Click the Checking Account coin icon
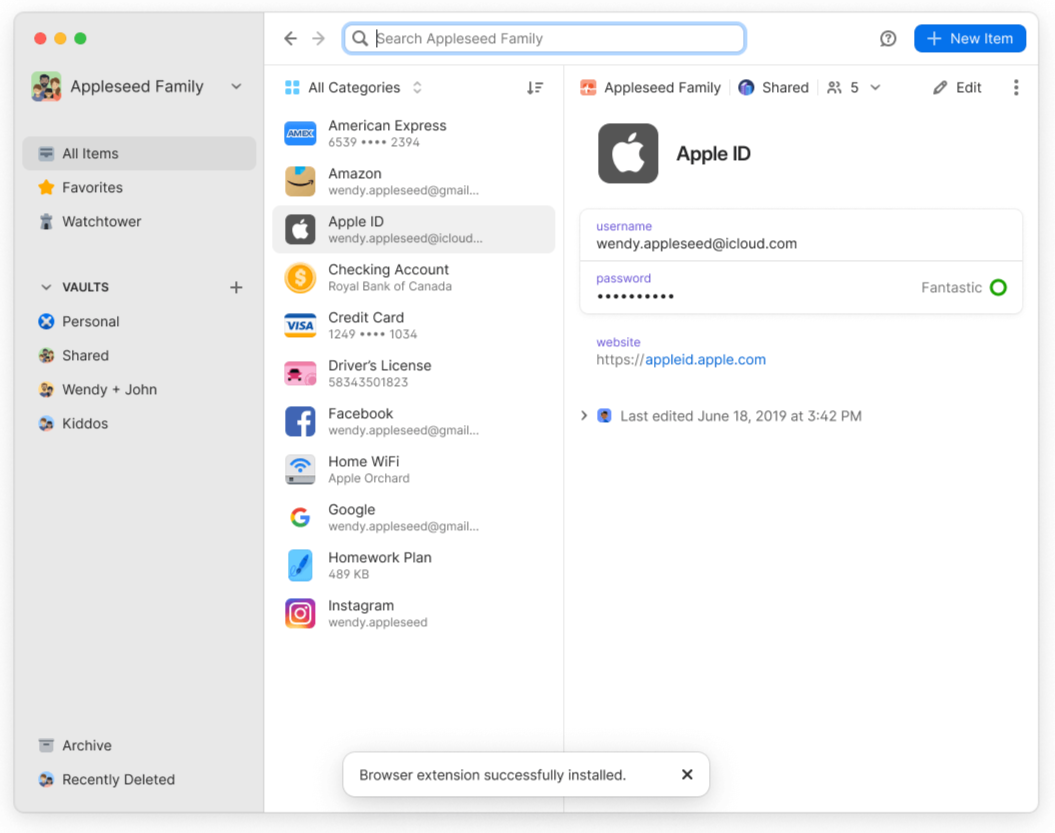This screenshot has height=833, width=1055. click(x=300, y=277)
